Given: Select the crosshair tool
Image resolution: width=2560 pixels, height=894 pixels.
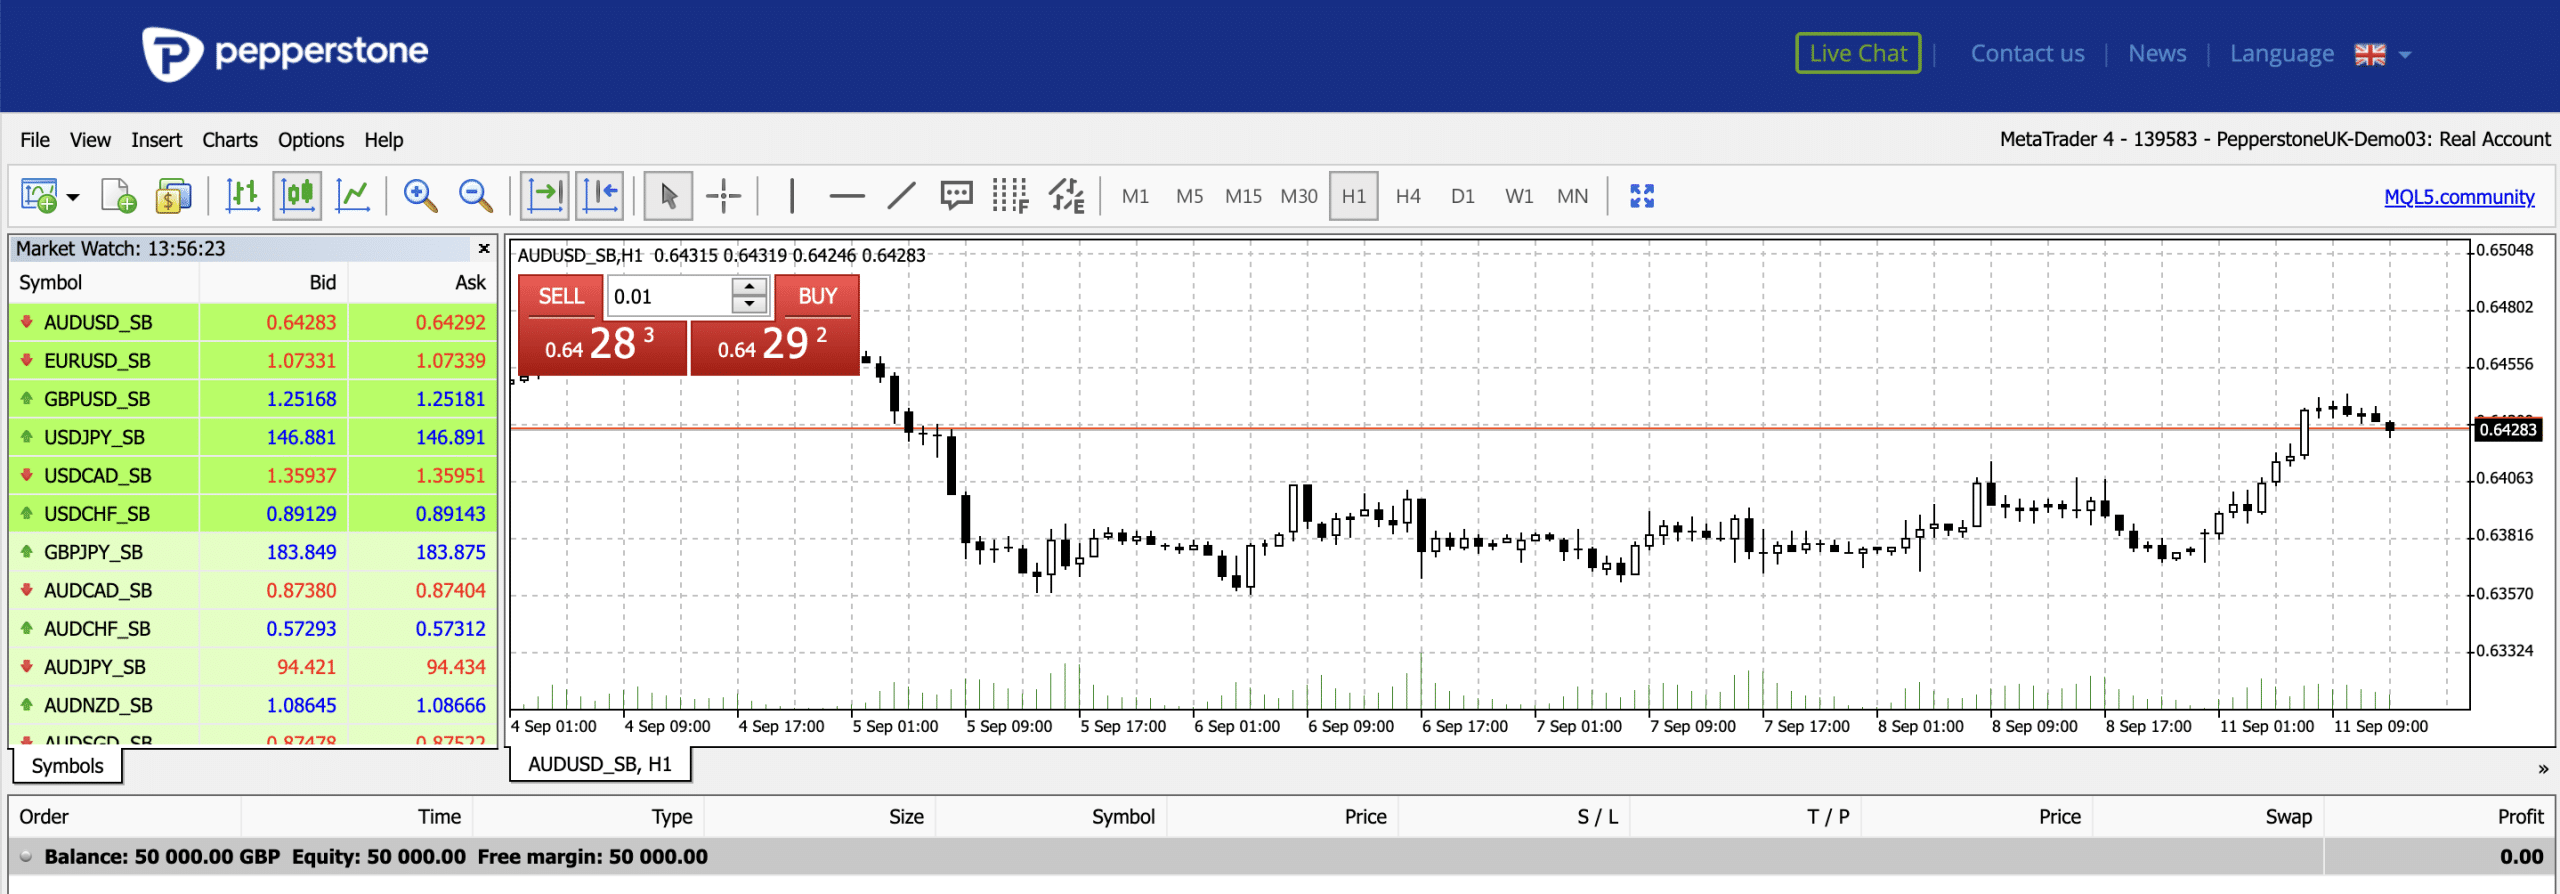Looking at the screenshot, I should coord(723,196).
